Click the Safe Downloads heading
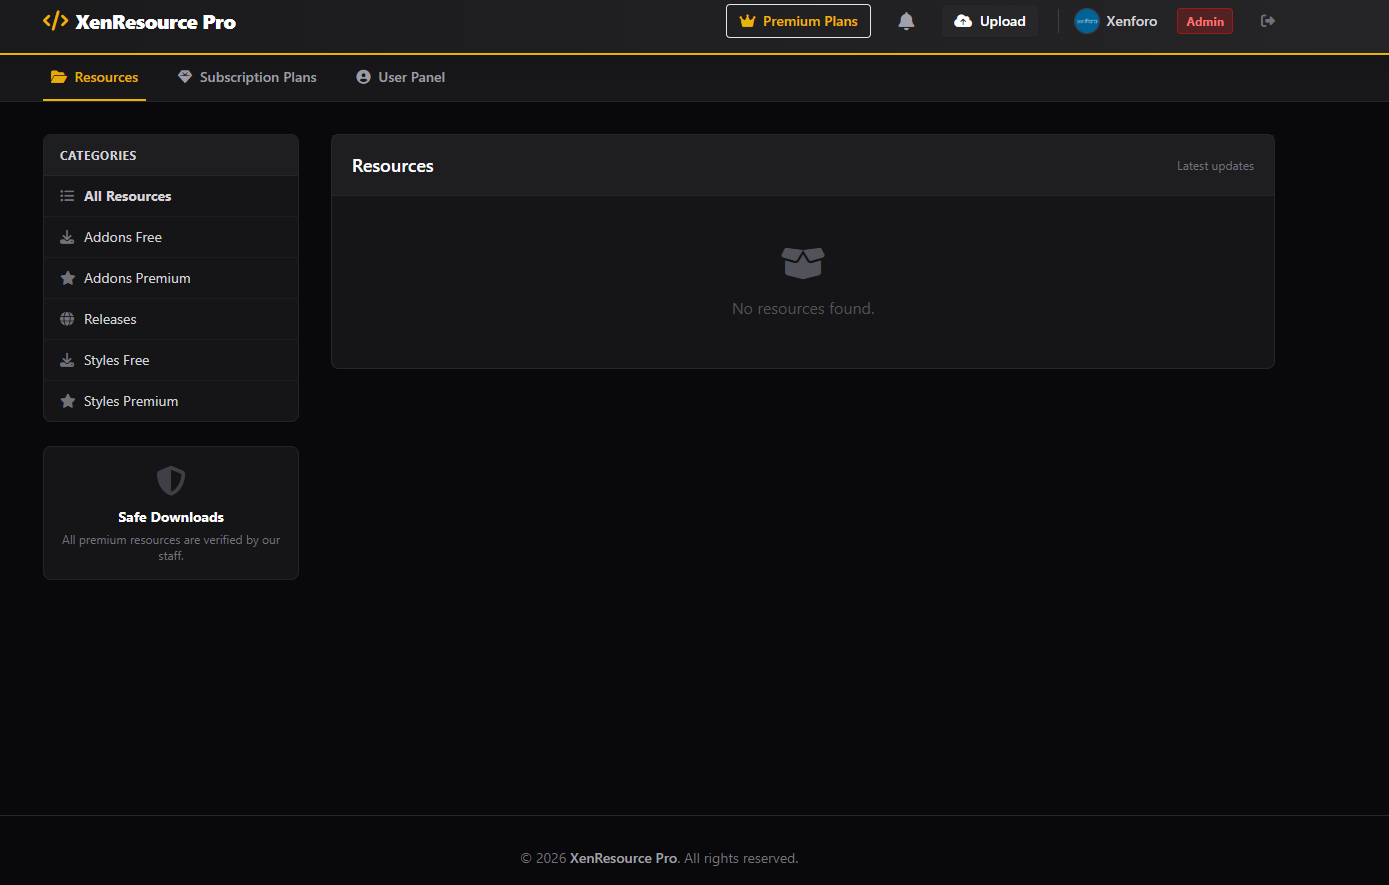 click(x=171, y=517)
